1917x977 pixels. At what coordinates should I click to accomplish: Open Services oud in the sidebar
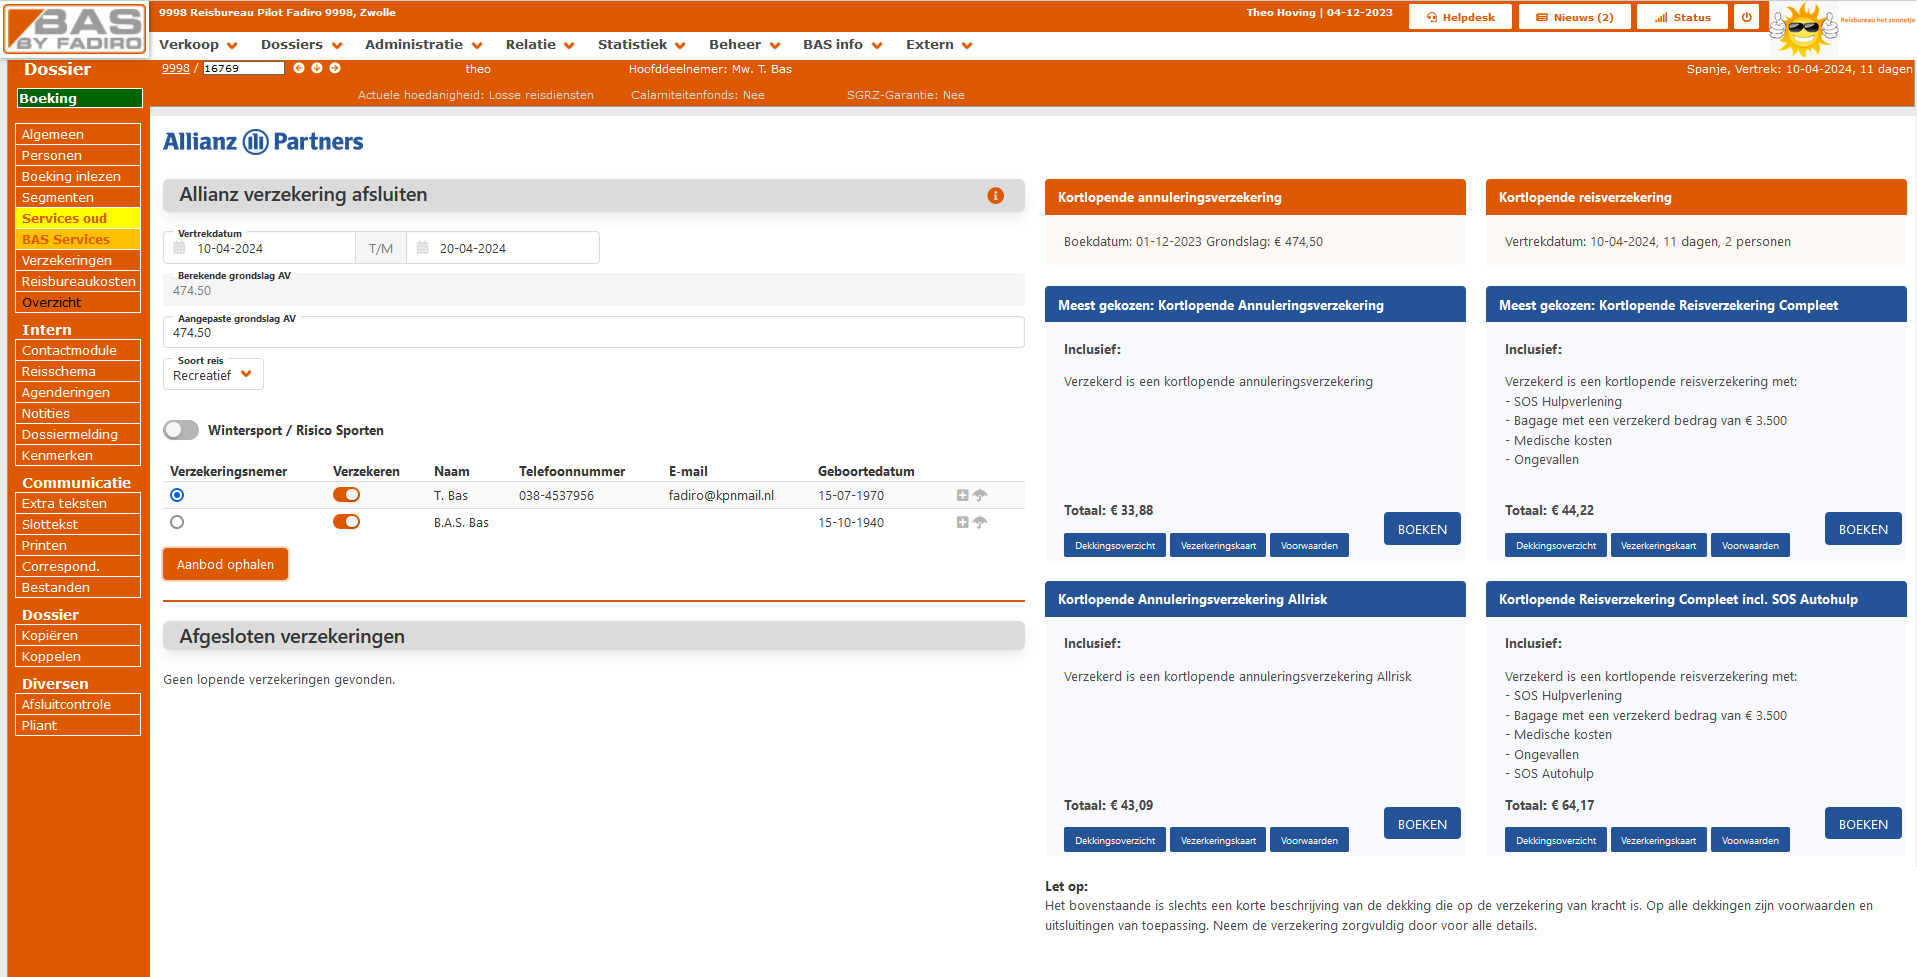tap(78, 218)
